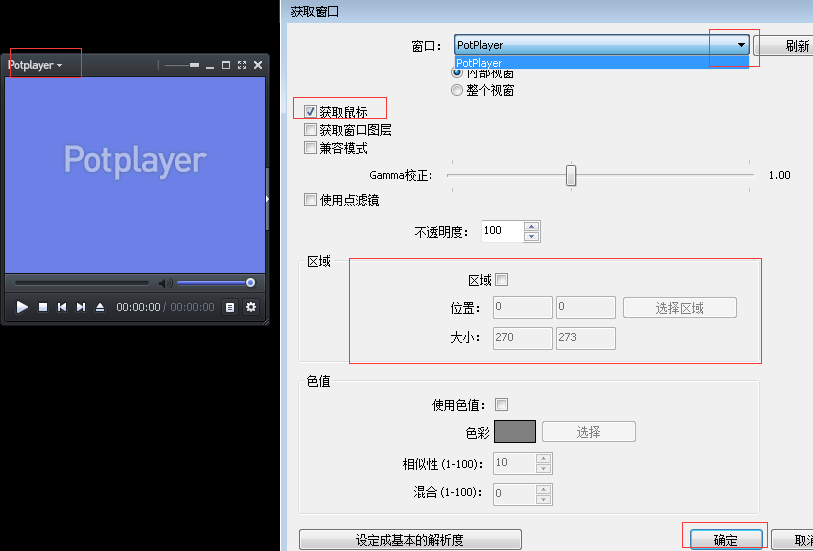This screenshot has width=813, height=551.
Task: Enable the 兼容模式 checkbox
Action: click(x=310, y=148)
